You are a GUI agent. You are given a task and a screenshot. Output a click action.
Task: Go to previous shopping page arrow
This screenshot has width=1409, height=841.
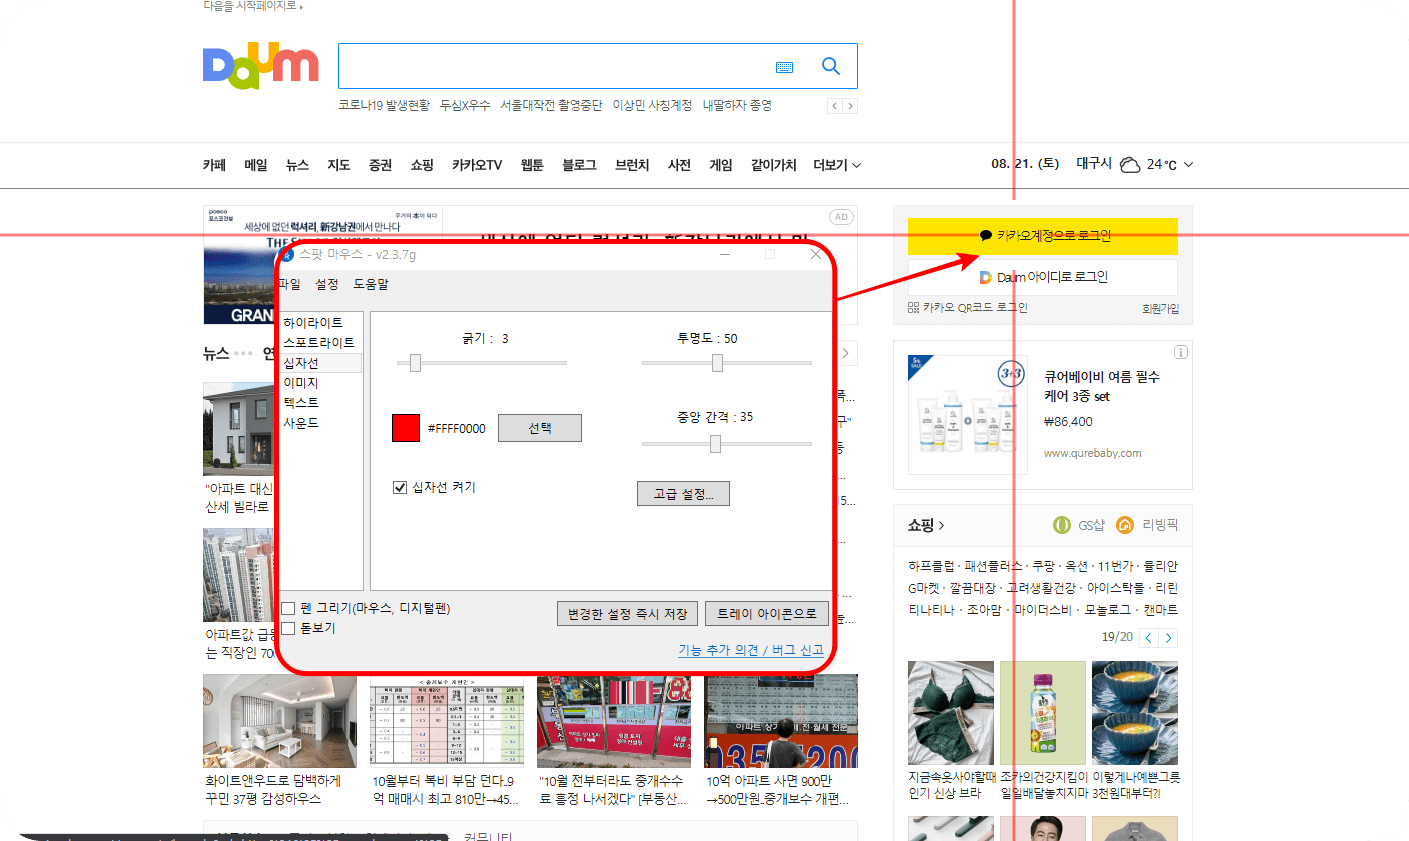pos(1149,638)
